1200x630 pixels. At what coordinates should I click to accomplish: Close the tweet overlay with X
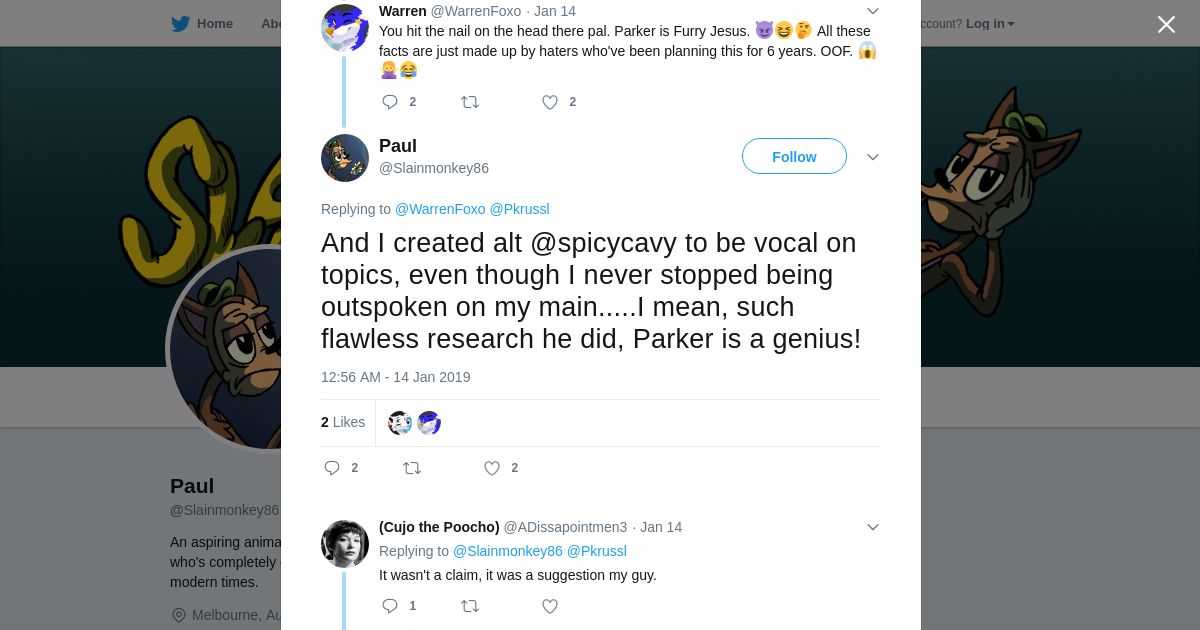click(1166, 24)
